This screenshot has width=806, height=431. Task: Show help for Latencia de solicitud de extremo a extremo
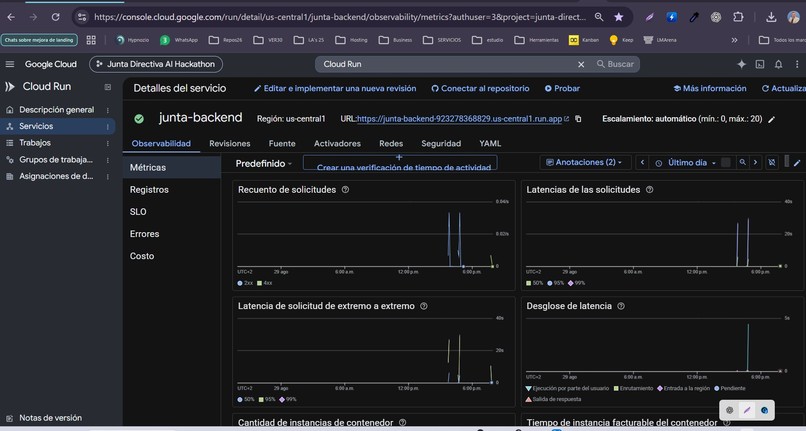pyautogui.click(x=424, y=306)
